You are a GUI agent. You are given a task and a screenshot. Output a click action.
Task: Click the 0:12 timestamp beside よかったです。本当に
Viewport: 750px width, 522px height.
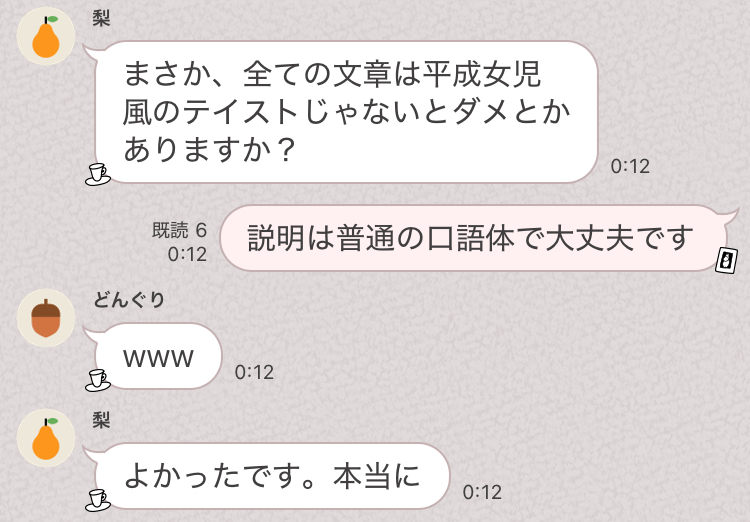click(x=482, y=492)
